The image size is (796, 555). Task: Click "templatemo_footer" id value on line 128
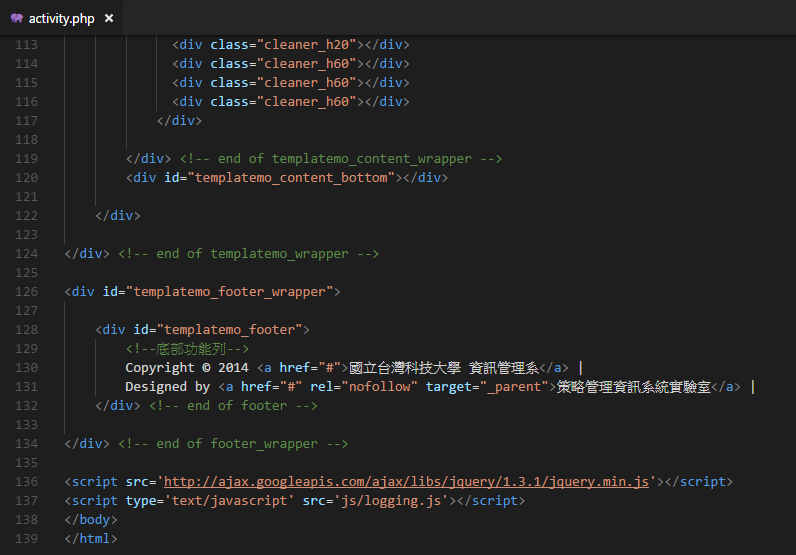tap(229, 330)
